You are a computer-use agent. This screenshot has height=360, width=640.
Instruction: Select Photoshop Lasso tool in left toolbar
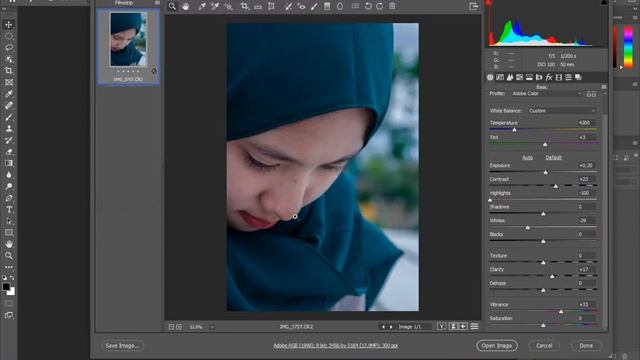(9, 48)
